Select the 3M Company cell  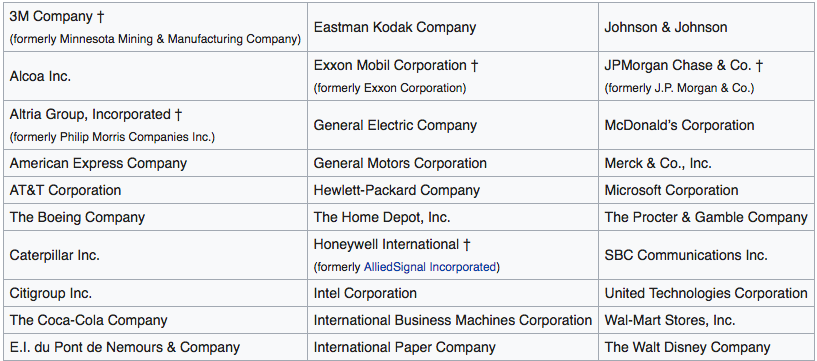[155, 27]
